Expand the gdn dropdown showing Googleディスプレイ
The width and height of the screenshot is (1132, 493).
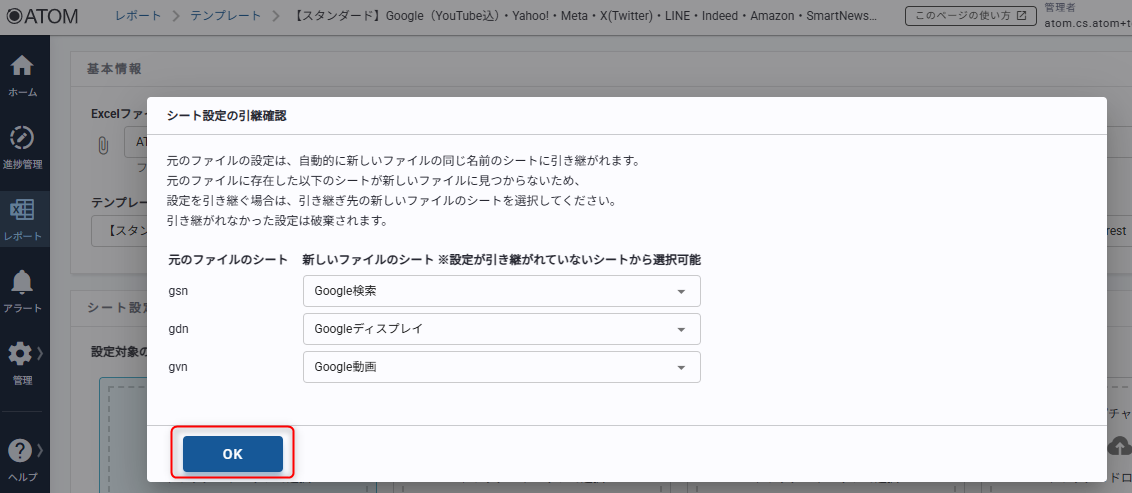(x=501, y=329)
